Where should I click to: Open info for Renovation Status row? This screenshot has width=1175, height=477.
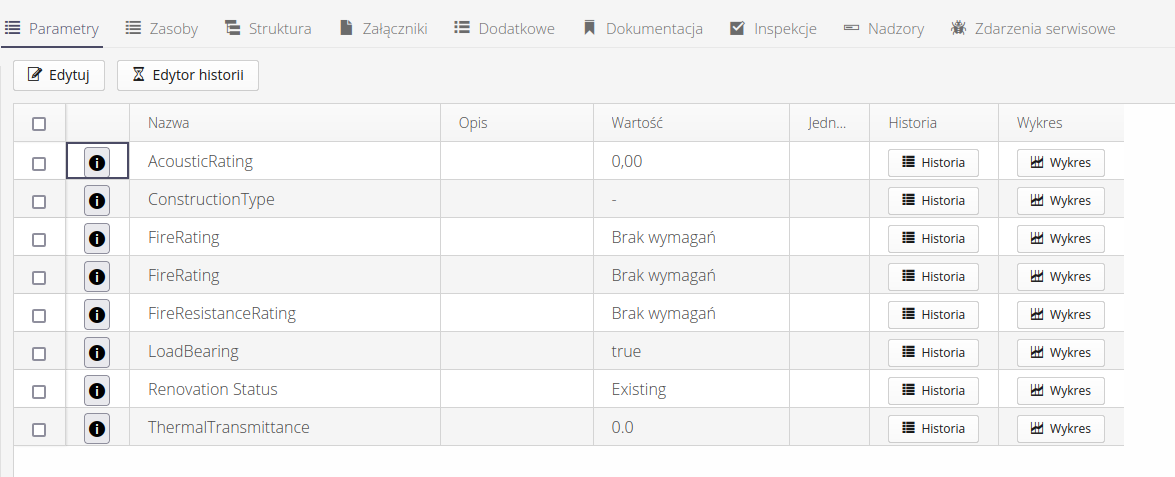click(97, 390)
